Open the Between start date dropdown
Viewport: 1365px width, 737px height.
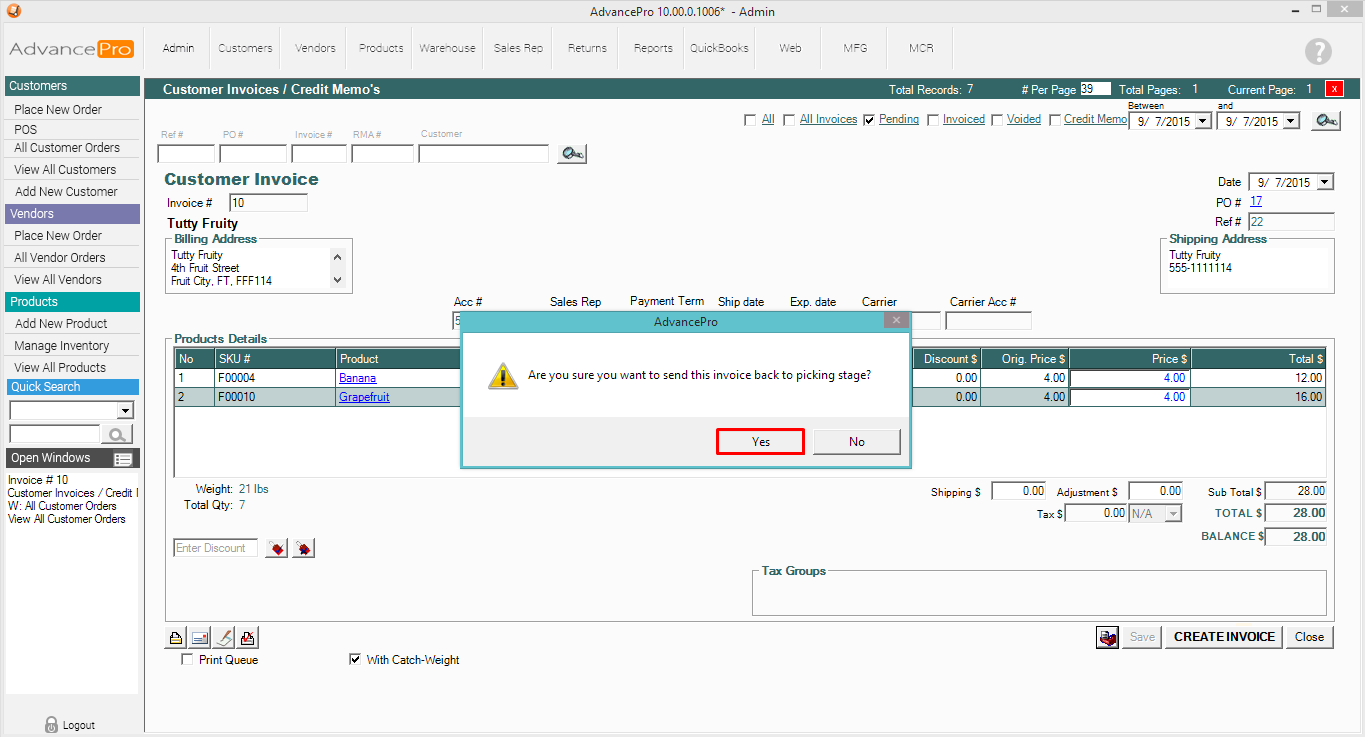tap(1202, 121)
